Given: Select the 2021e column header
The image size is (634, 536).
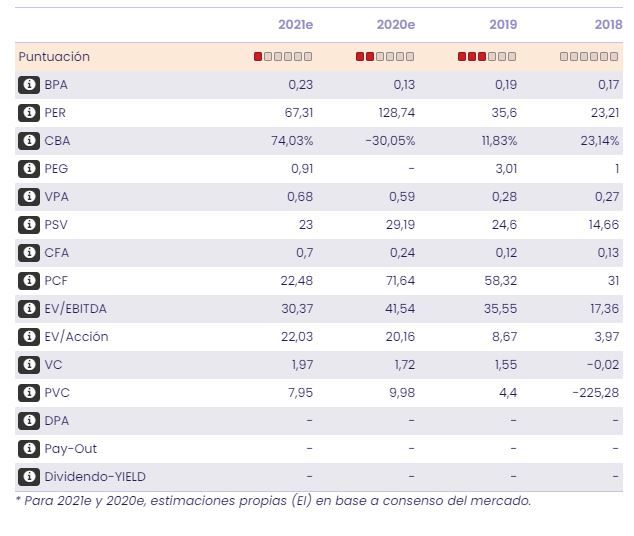Looking at the screenshot, I should (x=295, y=24).
